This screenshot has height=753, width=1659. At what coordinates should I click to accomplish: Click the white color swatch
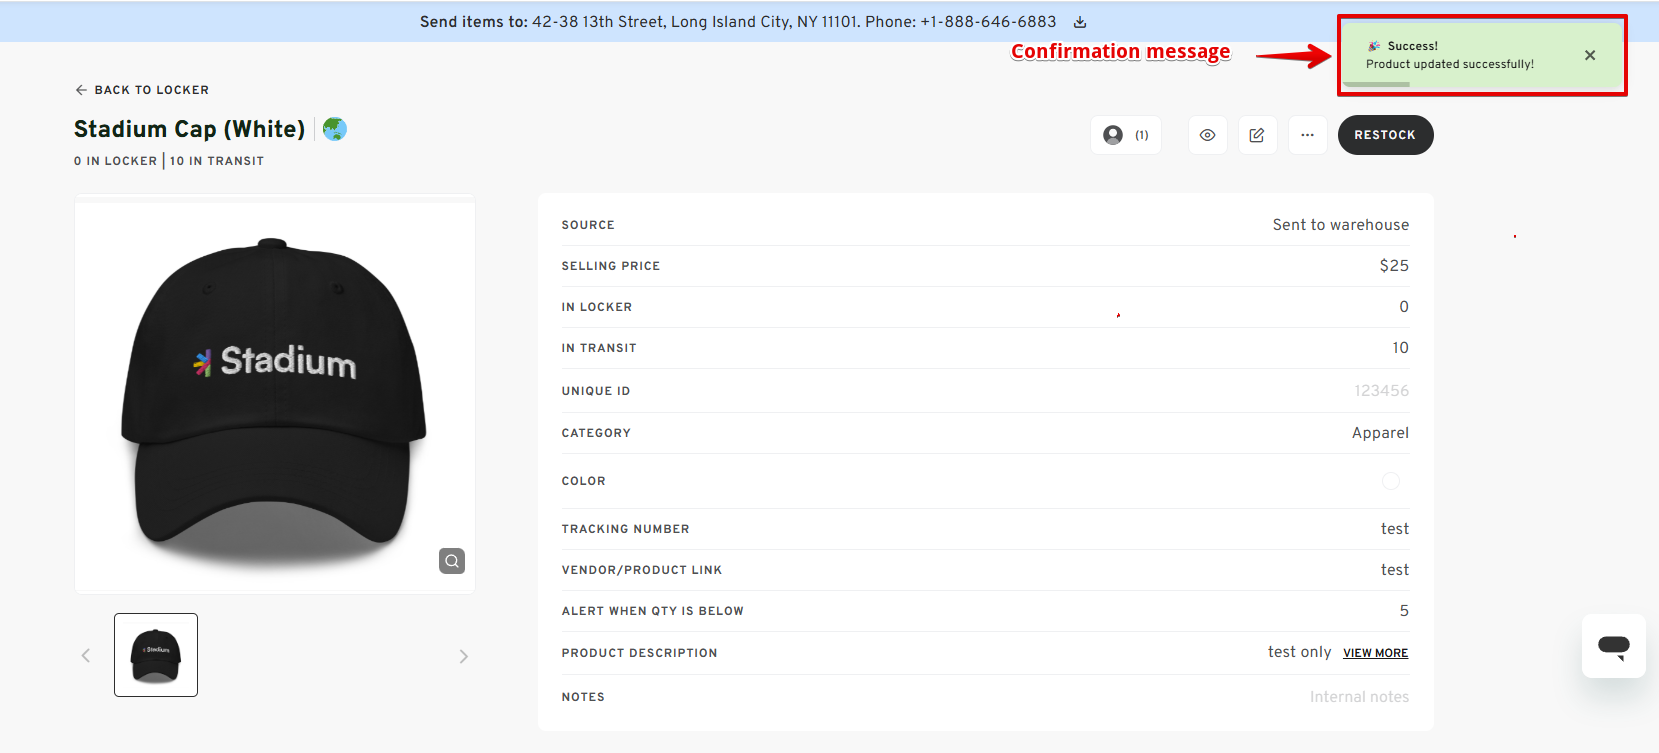tap(1391, 481)
